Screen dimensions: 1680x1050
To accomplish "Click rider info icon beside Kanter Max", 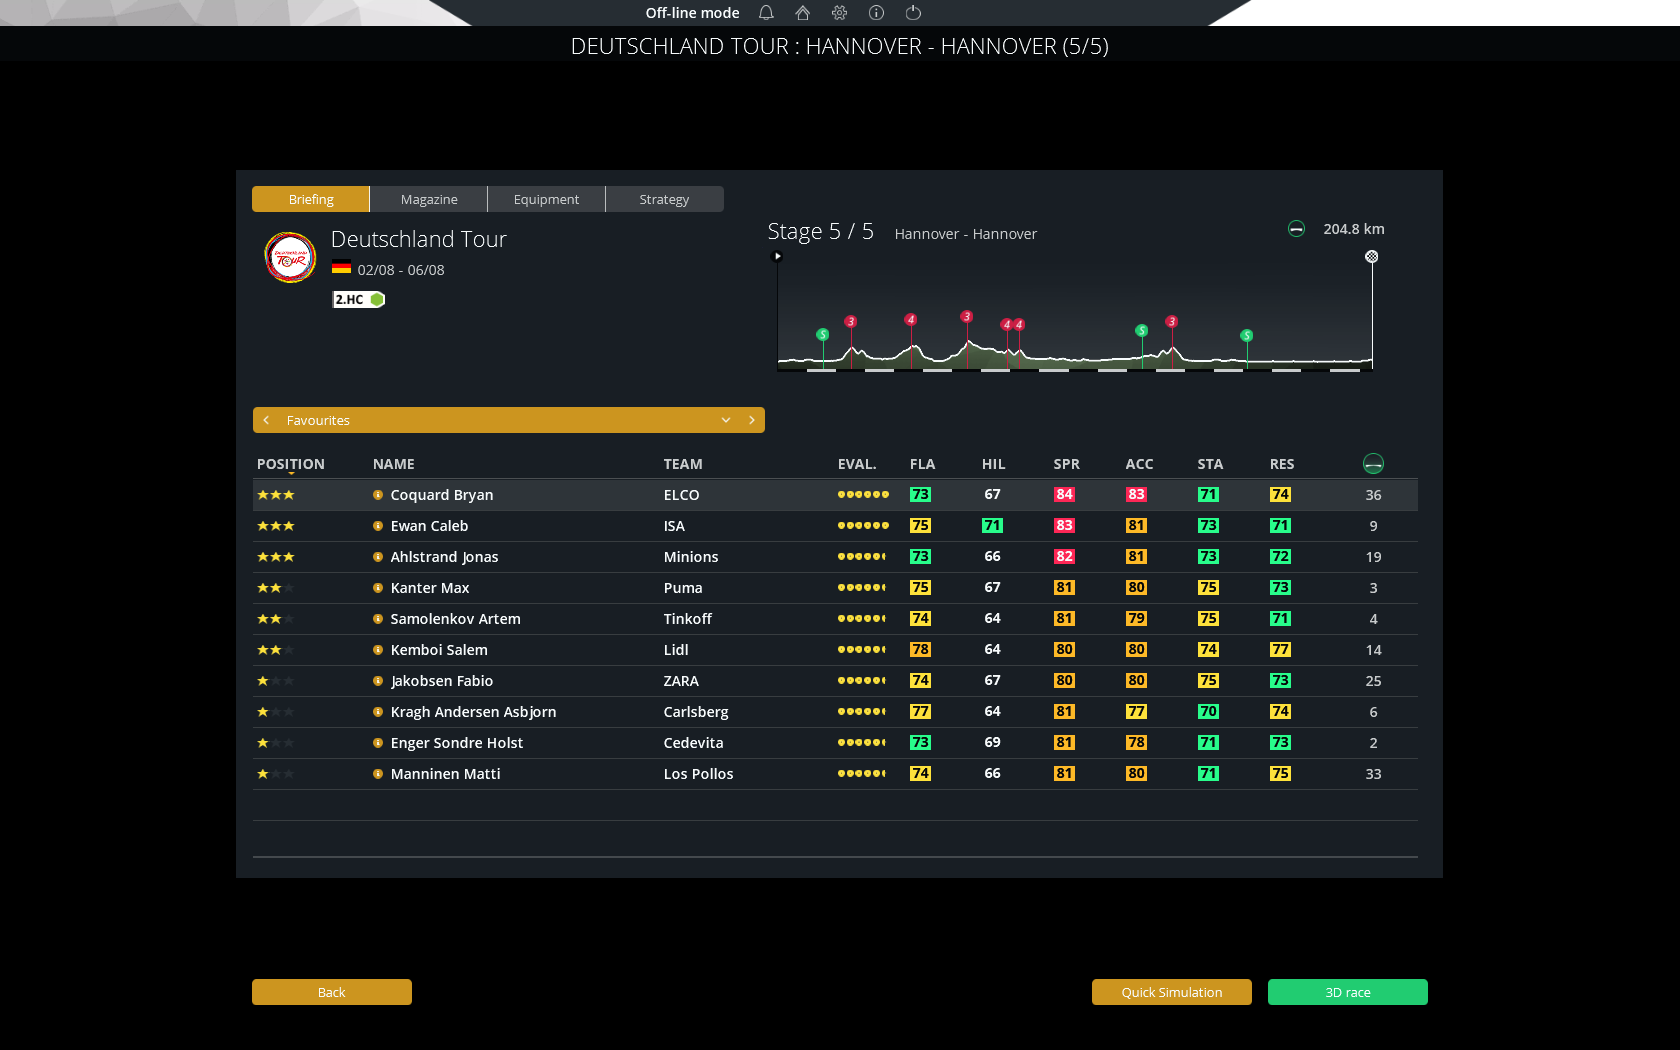I will click(378, 588).
